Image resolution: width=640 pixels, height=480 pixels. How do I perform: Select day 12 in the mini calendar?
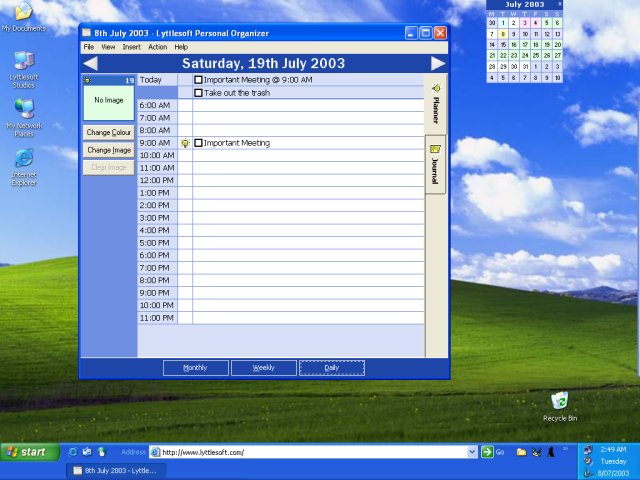click(547, 34)
